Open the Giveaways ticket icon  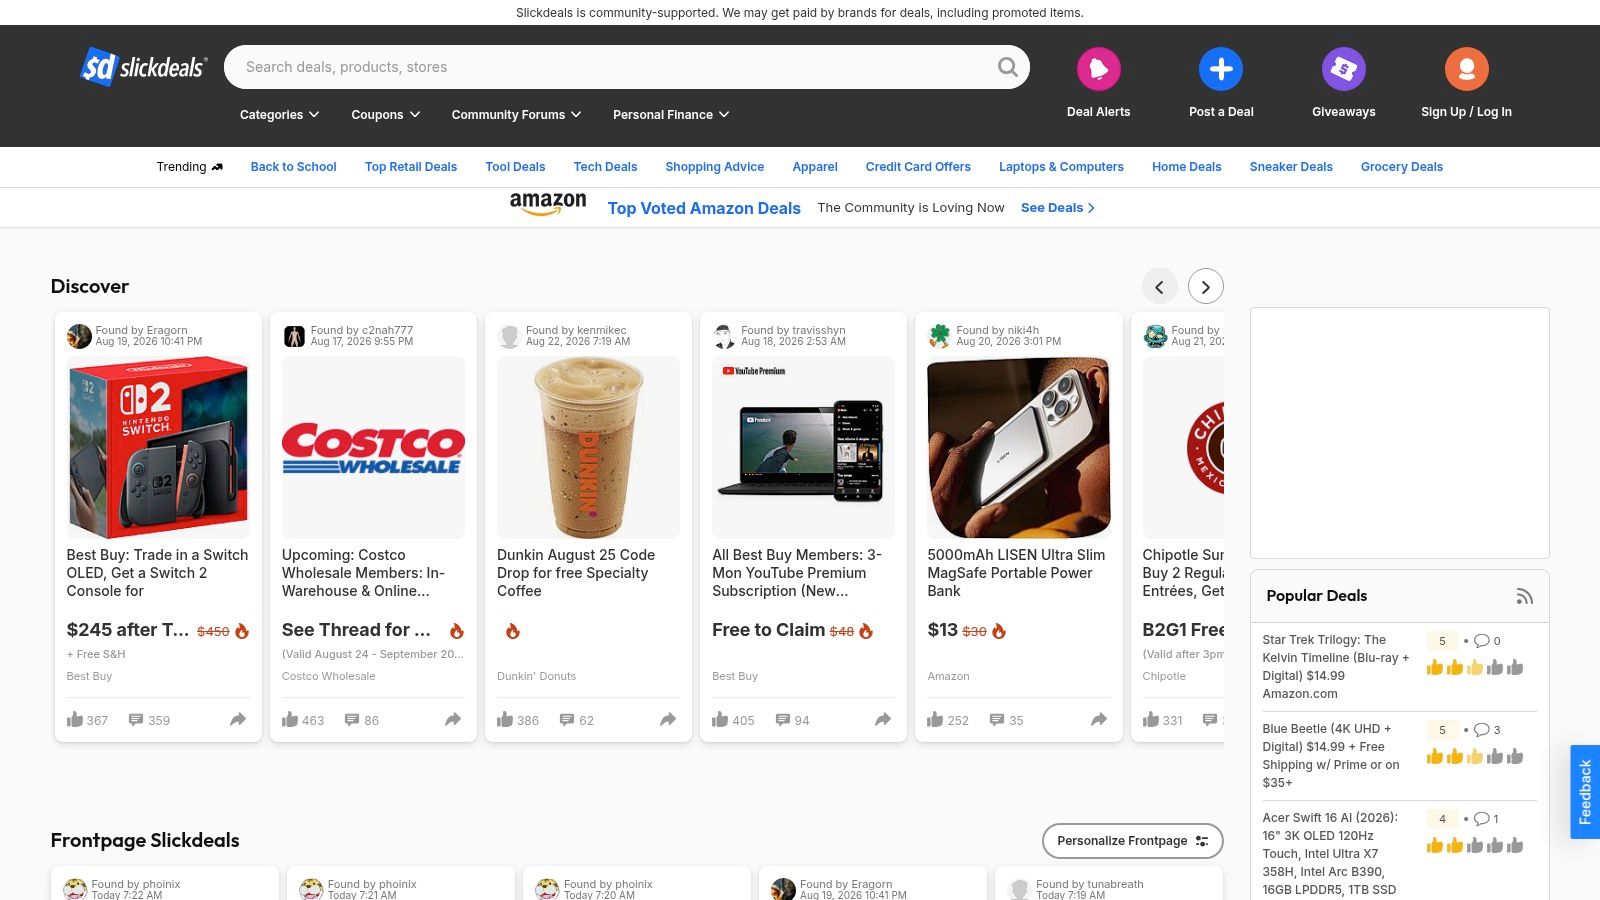coord(1343,69)
